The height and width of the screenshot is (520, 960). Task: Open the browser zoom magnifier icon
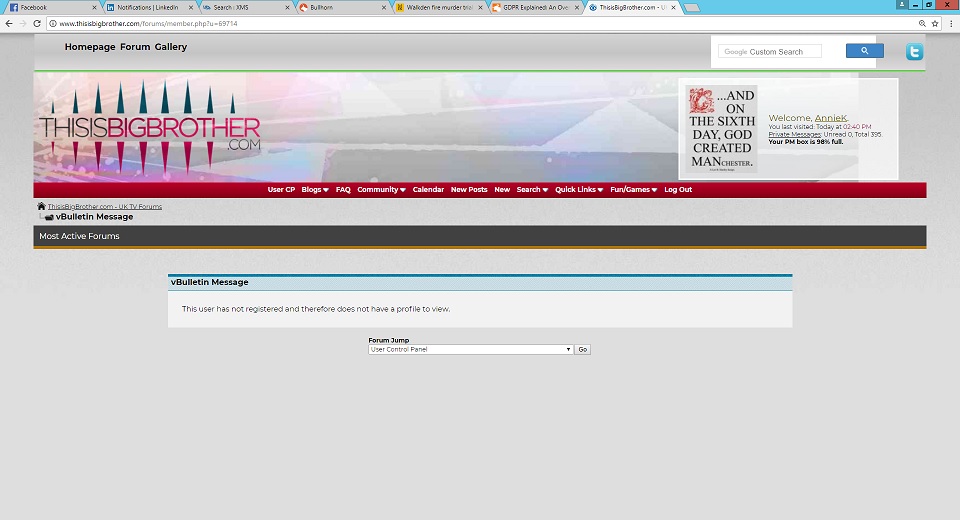tap(921, 23)
